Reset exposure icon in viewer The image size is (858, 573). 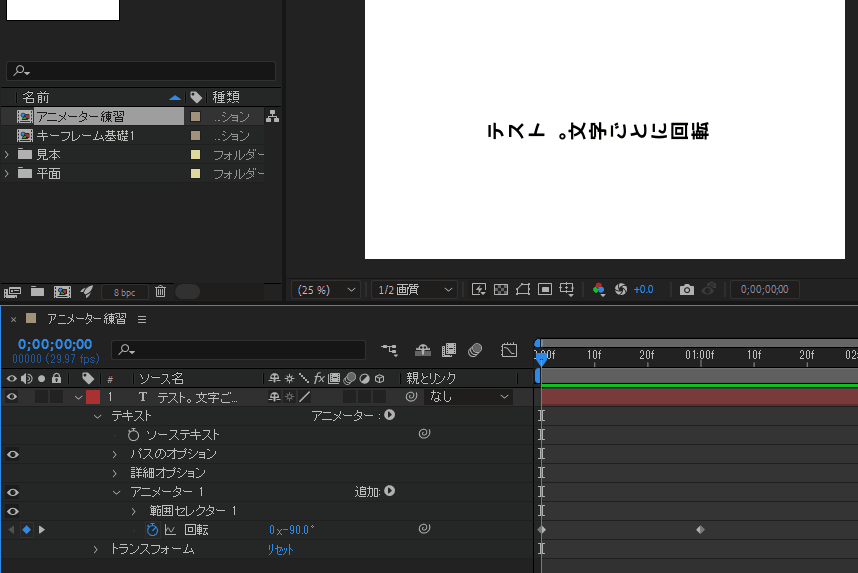tap(621, 289)
